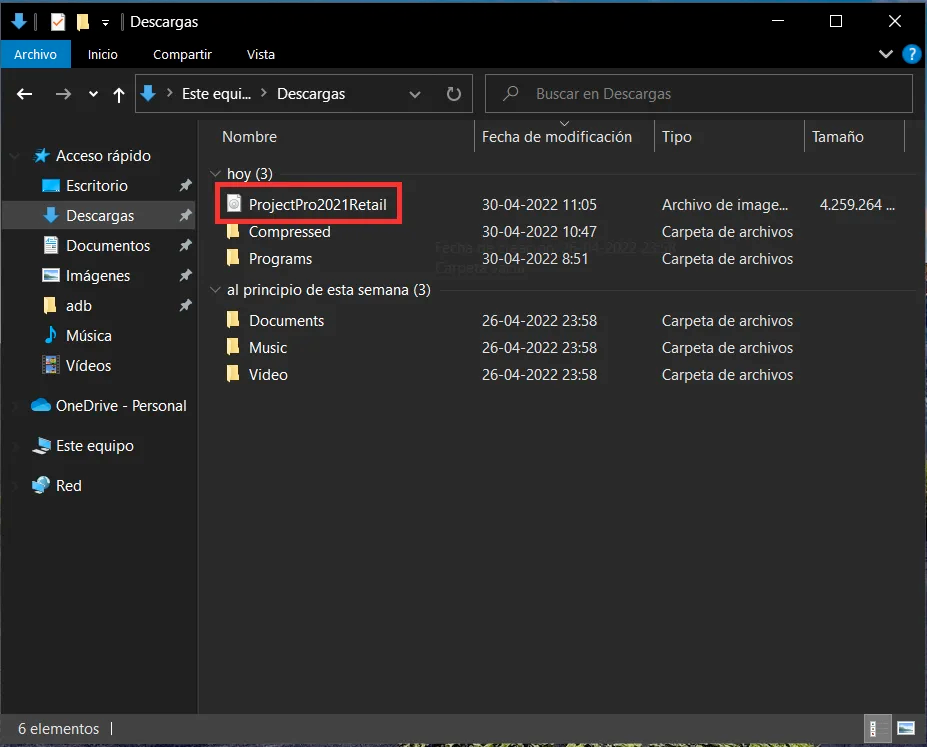
Task: Select Imágenes in the navigation pane
Action: click(98, 275)
